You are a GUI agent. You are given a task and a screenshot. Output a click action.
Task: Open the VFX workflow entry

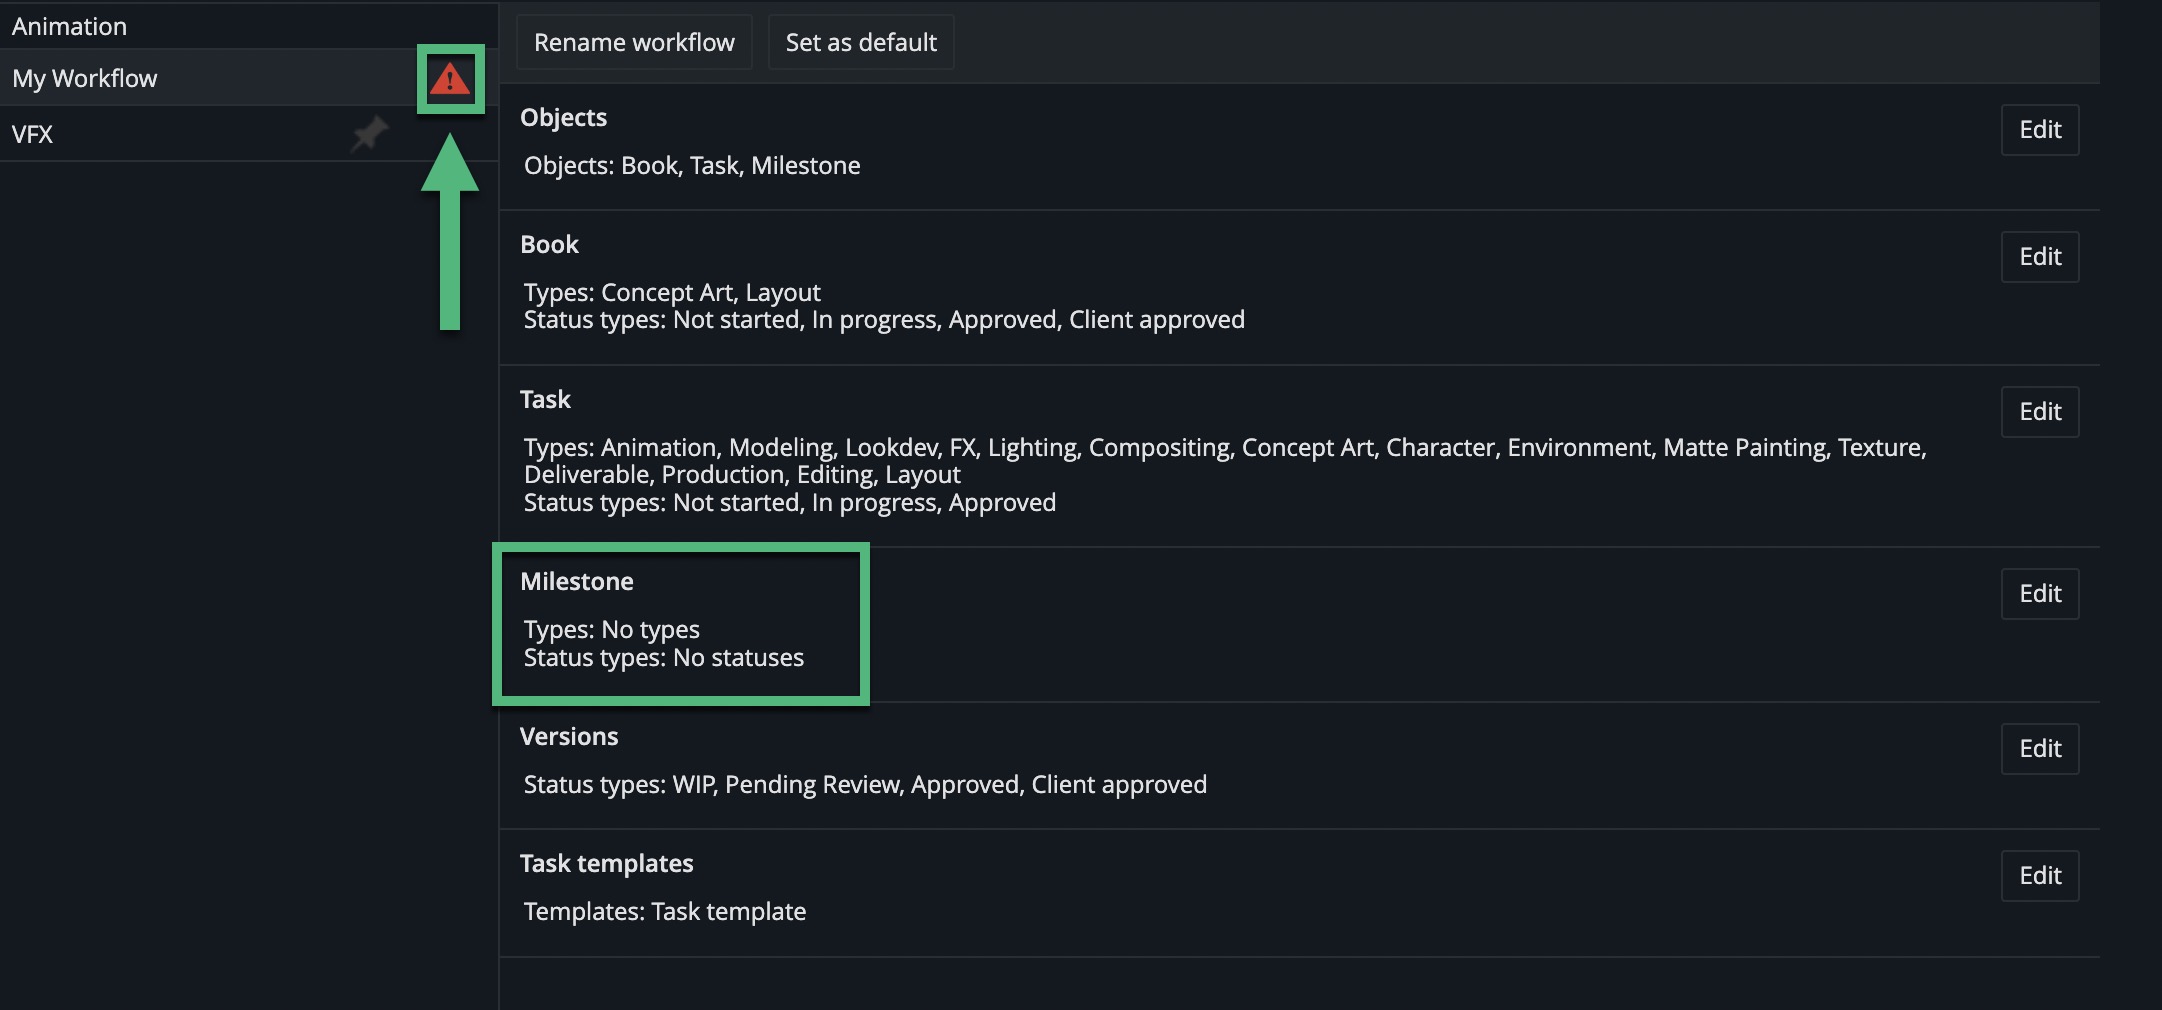pyautogui.click(x=33, y=135)
